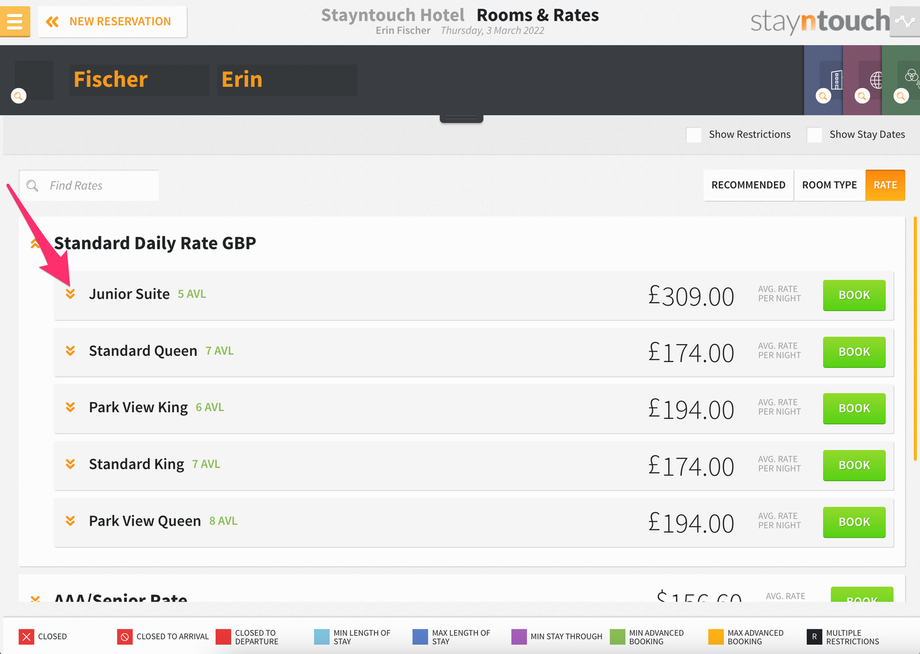Edit the first name field Erin
This screenshot has height=654, width=920.
[287, 80]
